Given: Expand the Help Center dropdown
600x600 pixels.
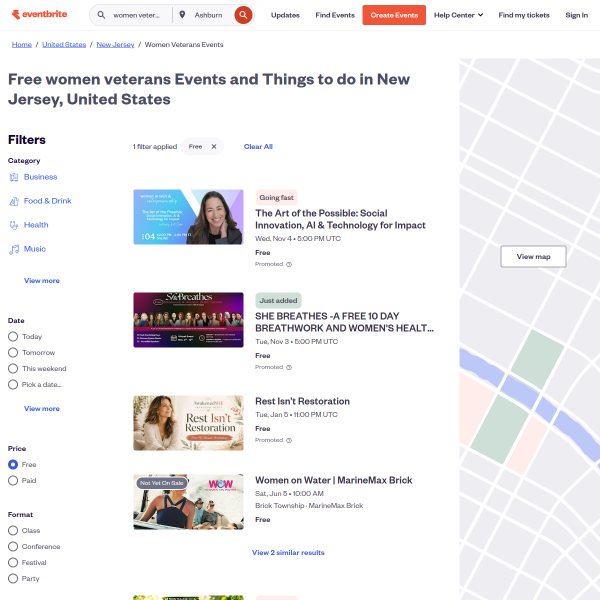Looking at the screenshot, I should [x=458, y=15].
